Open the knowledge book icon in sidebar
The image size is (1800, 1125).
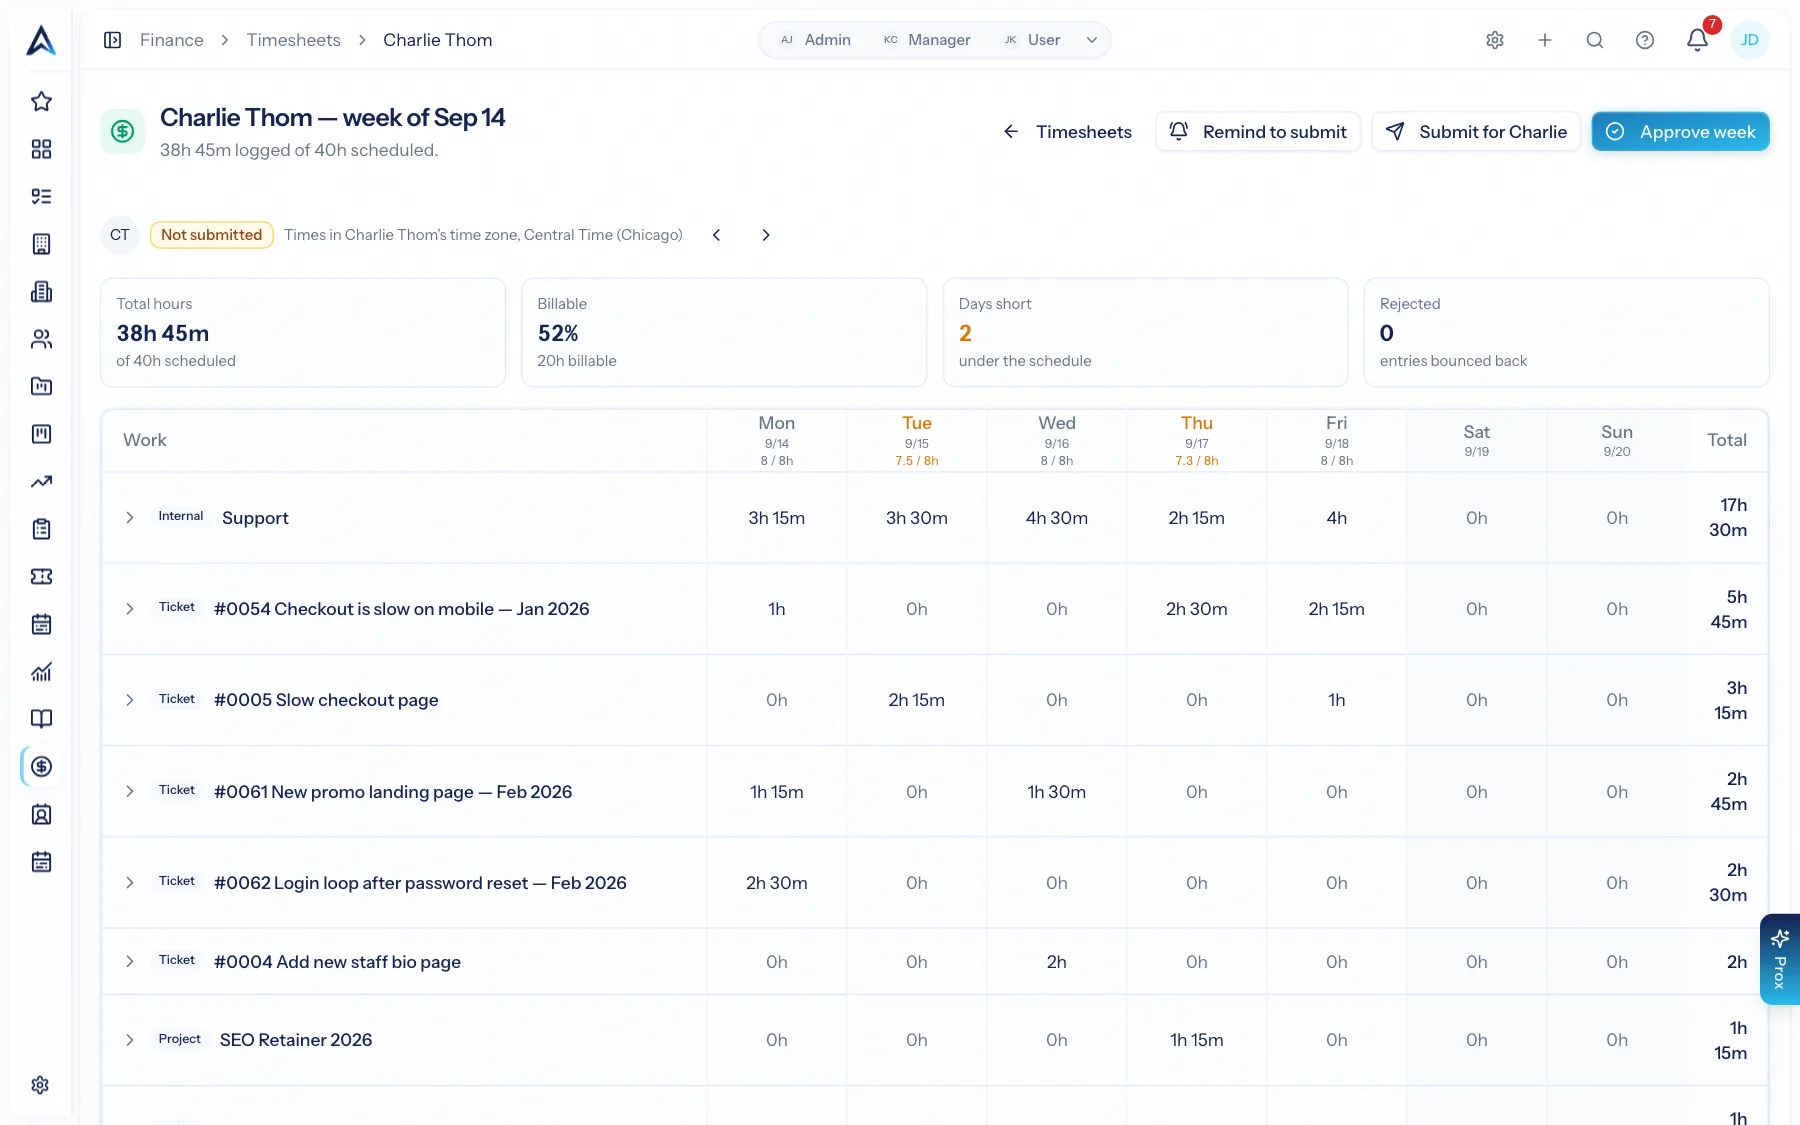click(41, 719)
